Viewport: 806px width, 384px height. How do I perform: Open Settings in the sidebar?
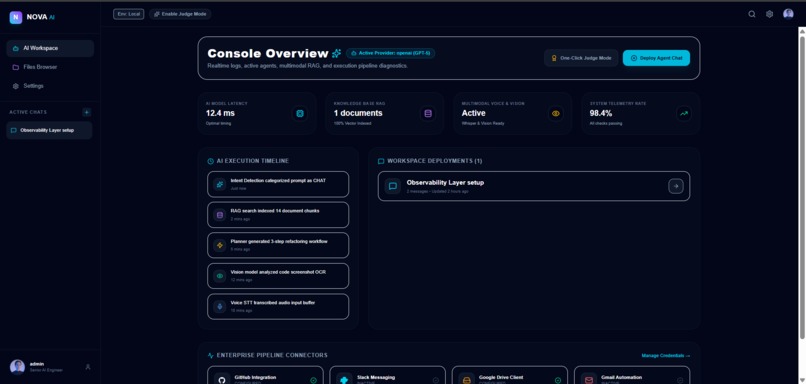[50, 86]
